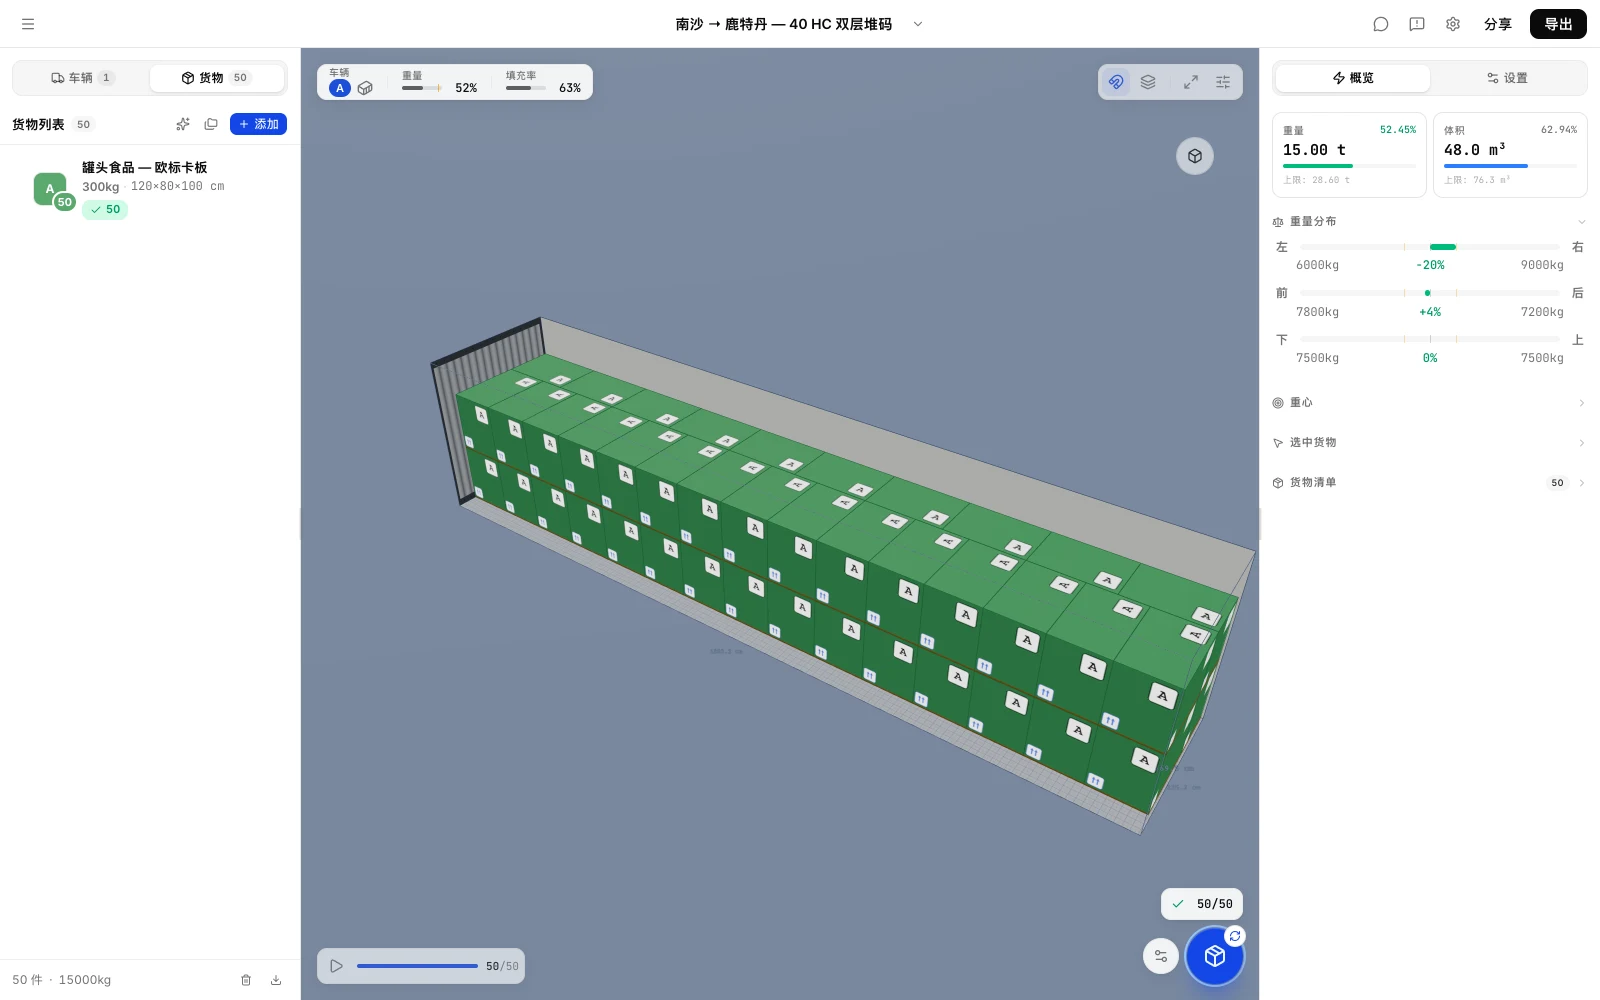Click the AI sparkle icon in cargo list

click(183, 124)
